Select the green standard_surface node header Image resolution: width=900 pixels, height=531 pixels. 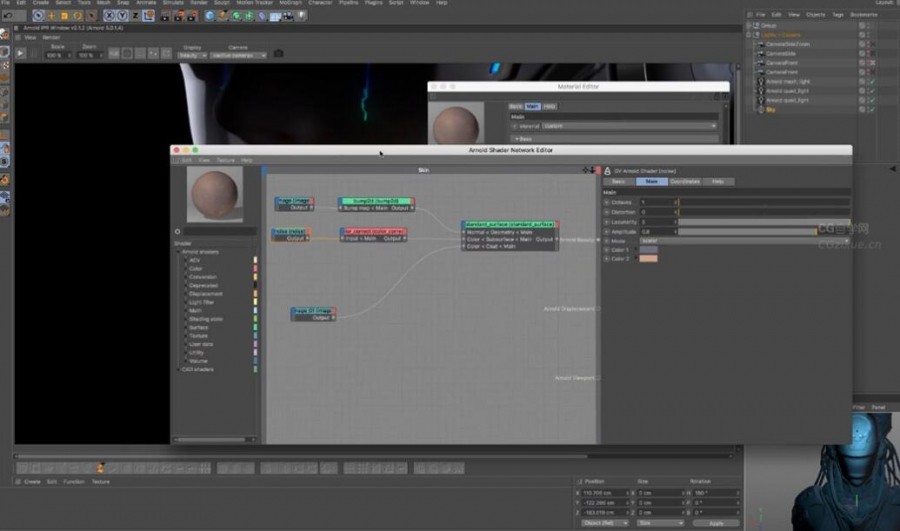(510, 224)
